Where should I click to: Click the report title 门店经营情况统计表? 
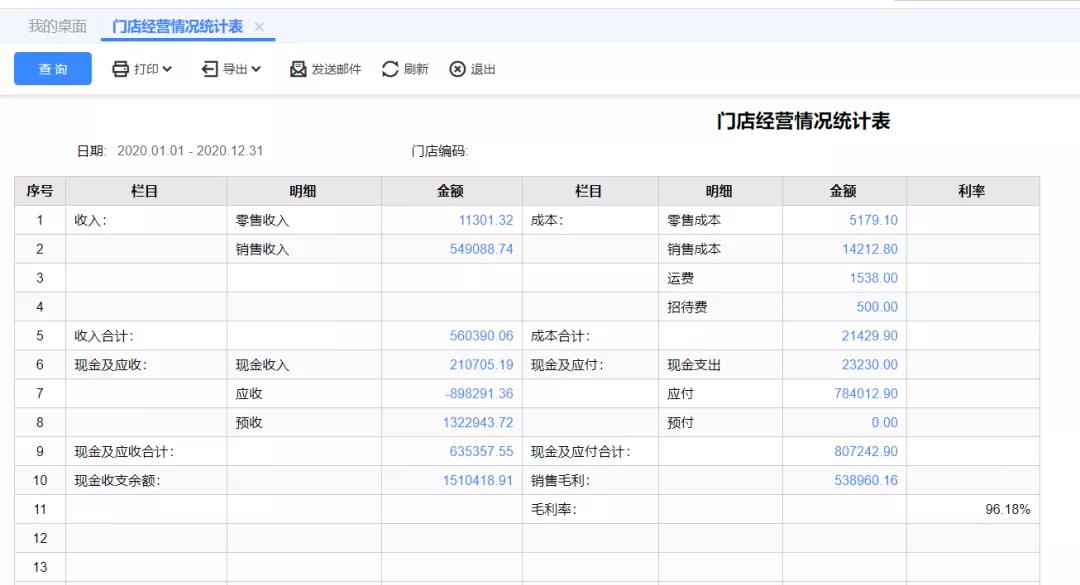pyautogui.click(x=803, y=121)
